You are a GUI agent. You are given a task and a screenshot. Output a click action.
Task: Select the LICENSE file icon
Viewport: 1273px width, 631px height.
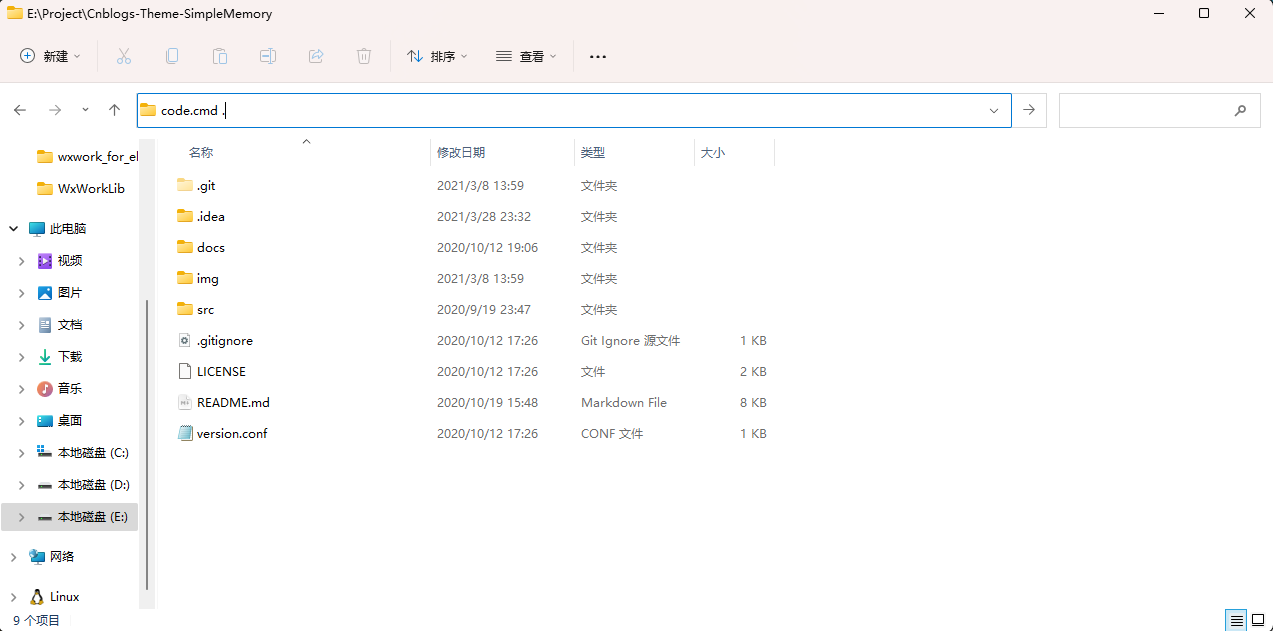coord(184,372)
